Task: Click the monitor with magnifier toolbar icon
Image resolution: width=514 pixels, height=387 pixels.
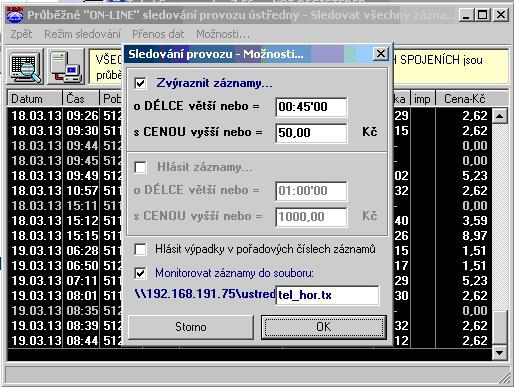Action: 25,66
